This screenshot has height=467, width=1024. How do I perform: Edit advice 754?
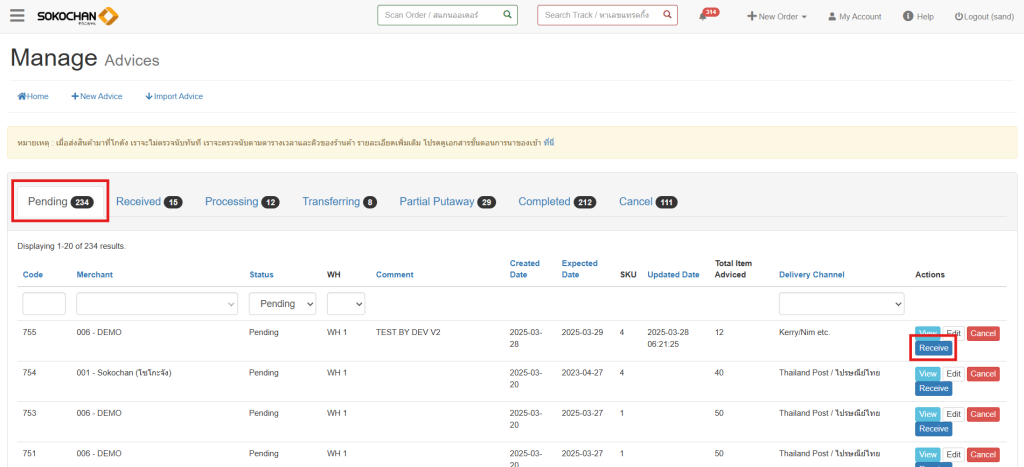pyautogui.click(x=954, y=374)
